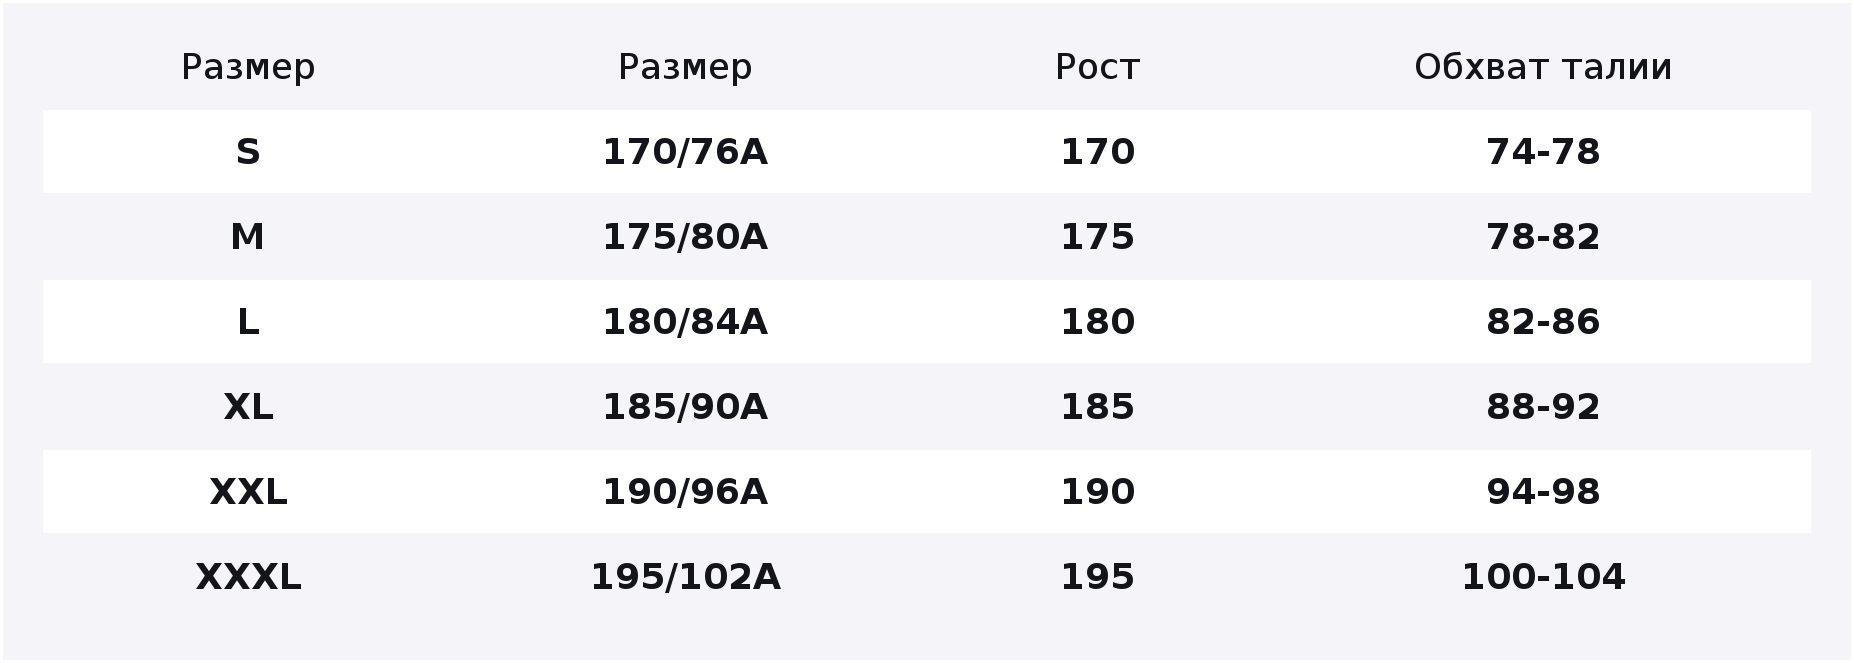
Task: Select the M size cell
Action: click(248, 237)
